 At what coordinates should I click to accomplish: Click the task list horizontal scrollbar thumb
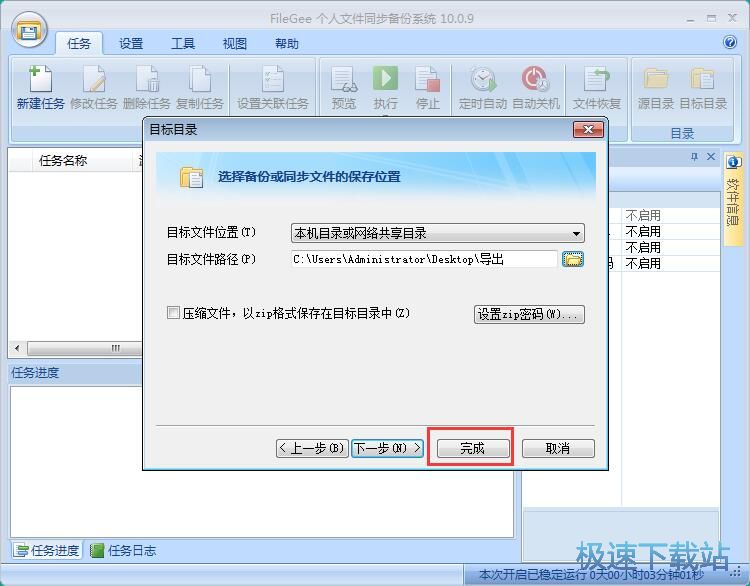[x=85, y=348]
